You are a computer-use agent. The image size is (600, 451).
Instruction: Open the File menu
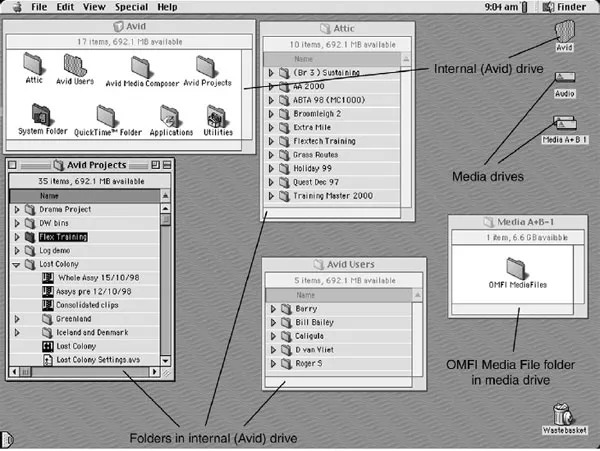39,7
